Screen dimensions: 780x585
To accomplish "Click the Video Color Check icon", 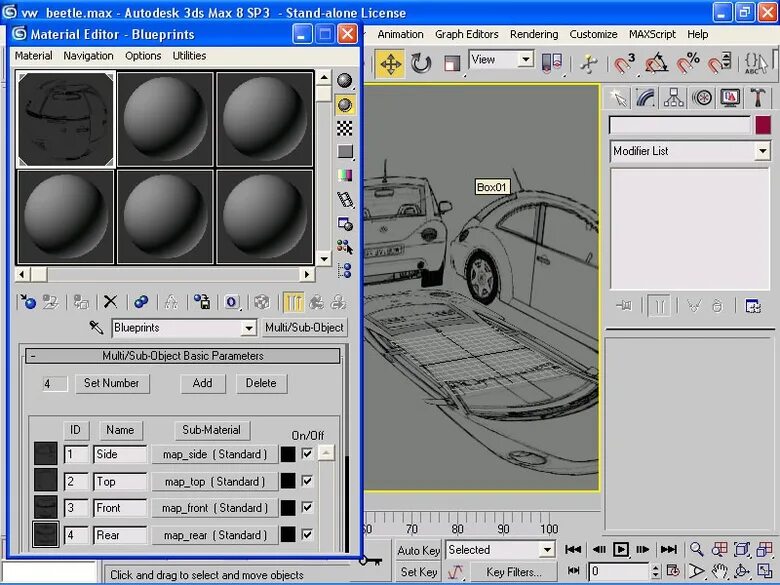I will pyautogui.click(x=345, y=175).
